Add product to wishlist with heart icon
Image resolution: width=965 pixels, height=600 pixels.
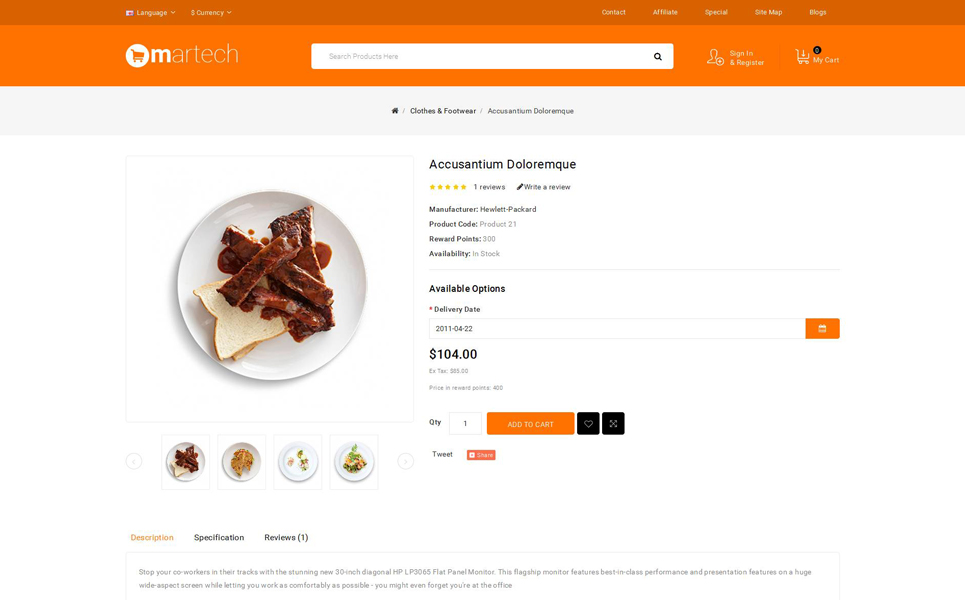click(588, 423)
